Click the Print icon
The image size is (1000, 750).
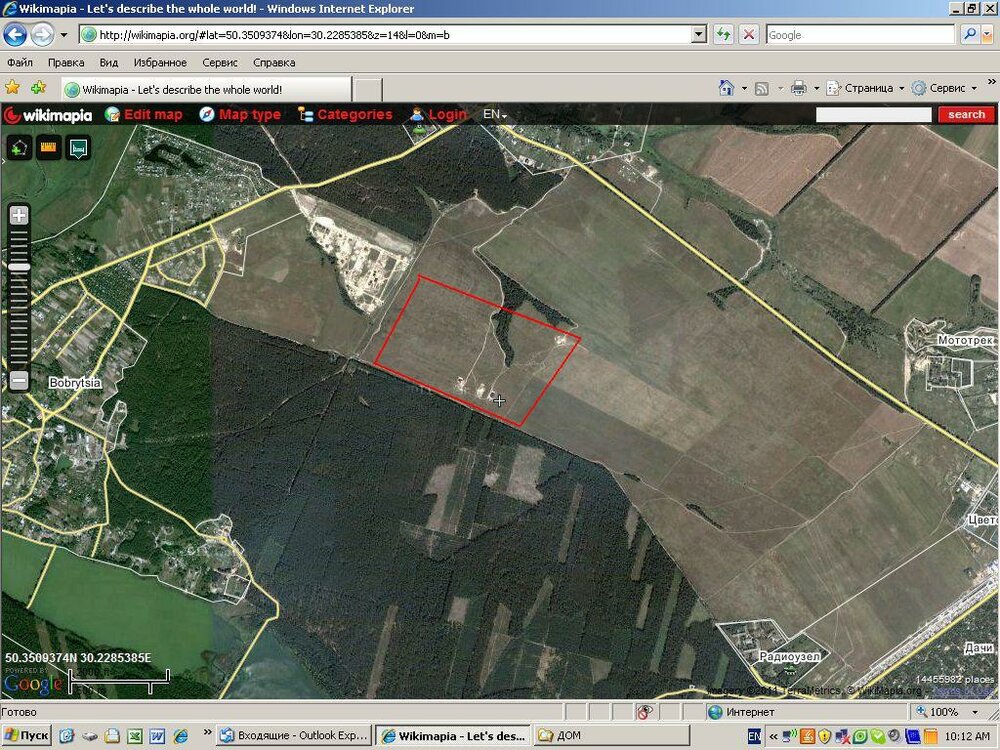click(x=798, y=88)
